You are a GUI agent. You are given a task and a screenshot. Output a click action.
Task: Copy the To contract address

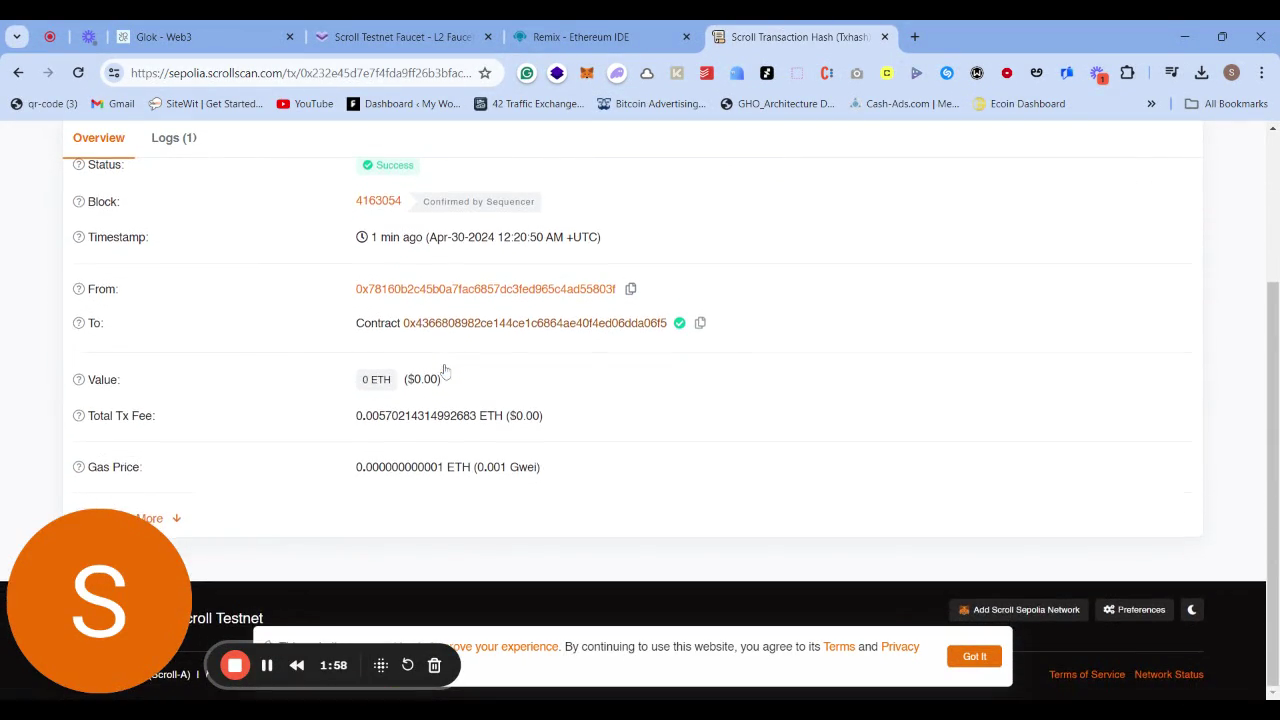(700, 323)
